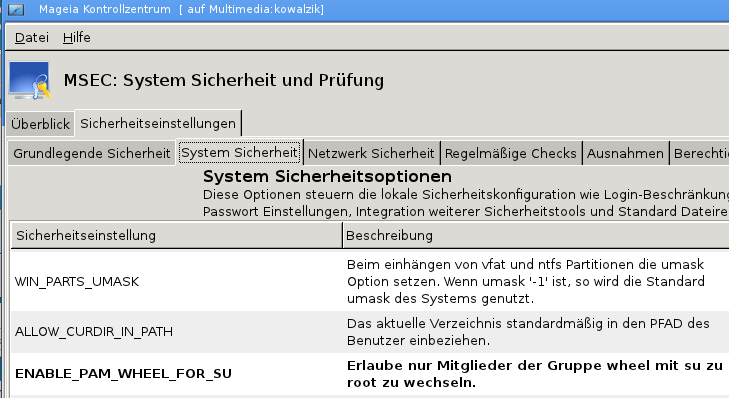Image resolution: width=729 pixels, height=398 pixels.
Task: Switch to the Überblick tab
Action: coord(40,124)
